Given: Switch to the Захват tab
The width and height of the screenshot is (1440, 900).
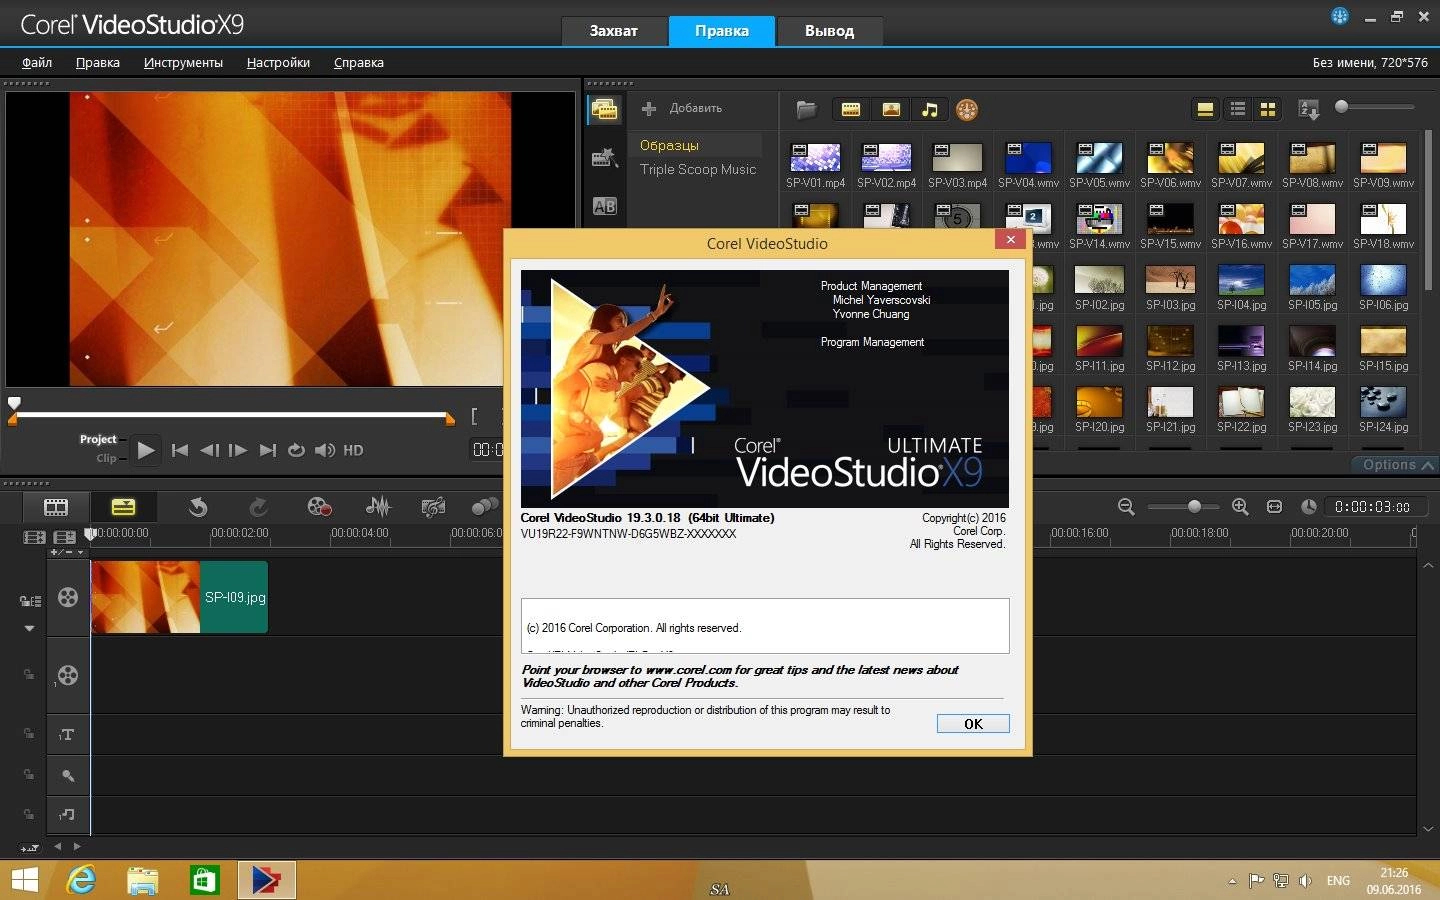Looking at the screenshot, I should (613, 31).
